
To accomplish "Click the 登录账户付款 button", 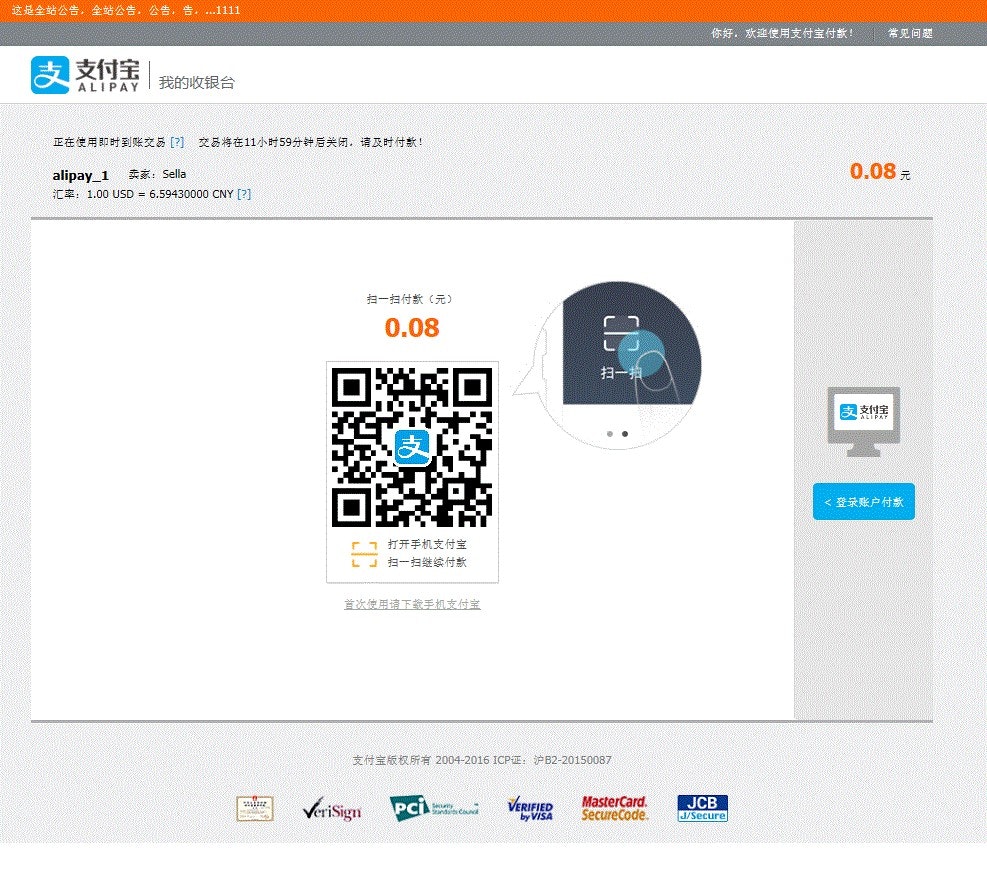I will coord(864,502).
